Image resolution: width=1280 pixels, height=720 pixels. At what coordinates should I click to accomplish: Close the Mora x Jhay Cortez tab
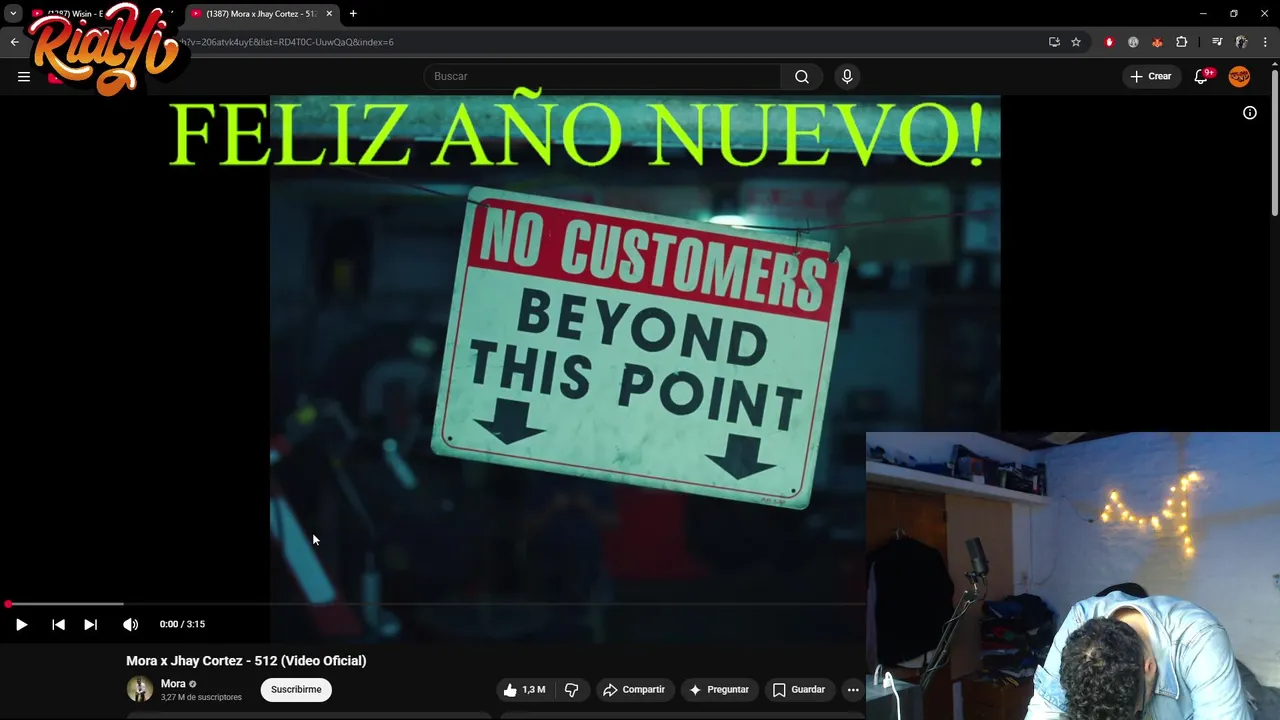[329, 14]
